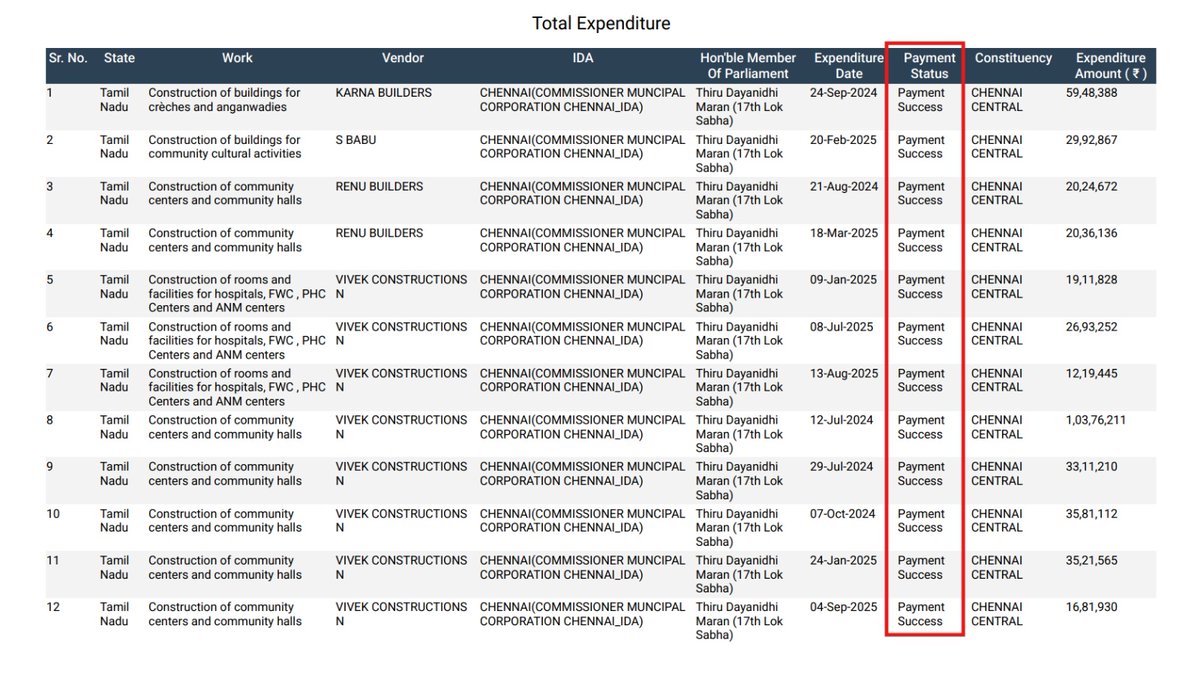Click the 'Expenditure Amount' column header
The width and height of the screenshot is (1200, 674).
point(1111,65)
